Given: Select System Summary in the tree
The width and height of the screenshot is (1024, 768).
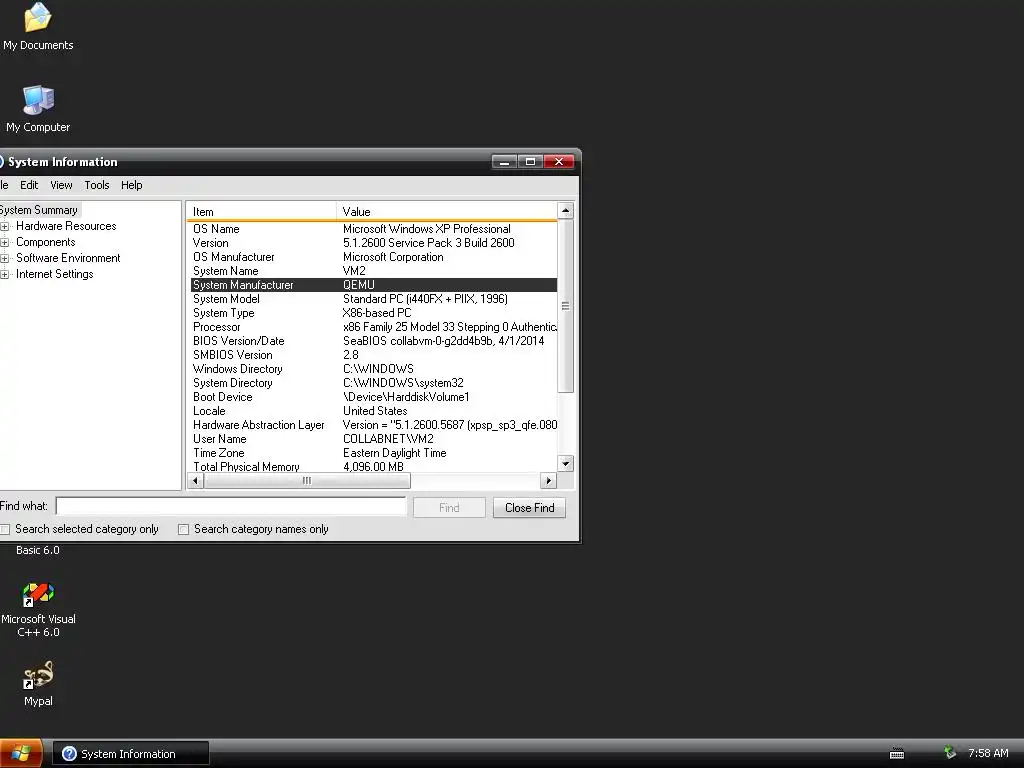Looking at the screenshot, I should tap(39, 210).
